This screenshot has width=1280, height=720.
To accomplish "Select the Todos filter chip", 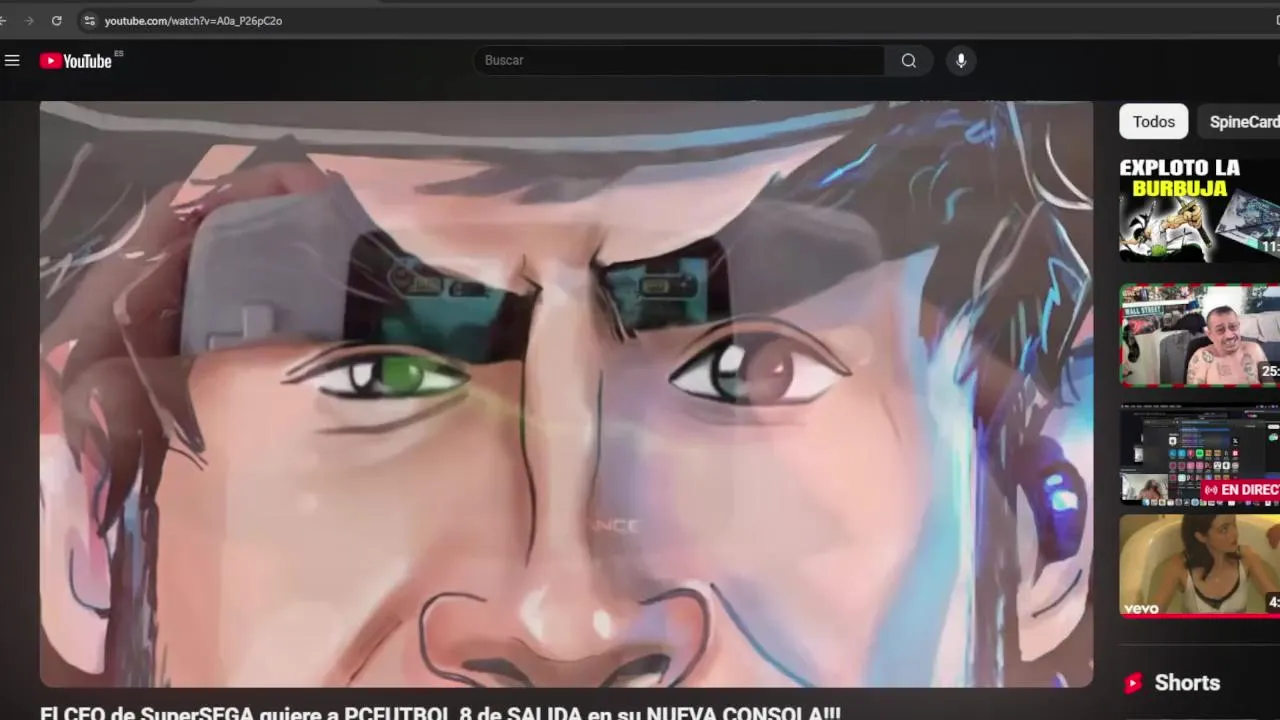I will pyautogui.click(x=1153, y=121).
